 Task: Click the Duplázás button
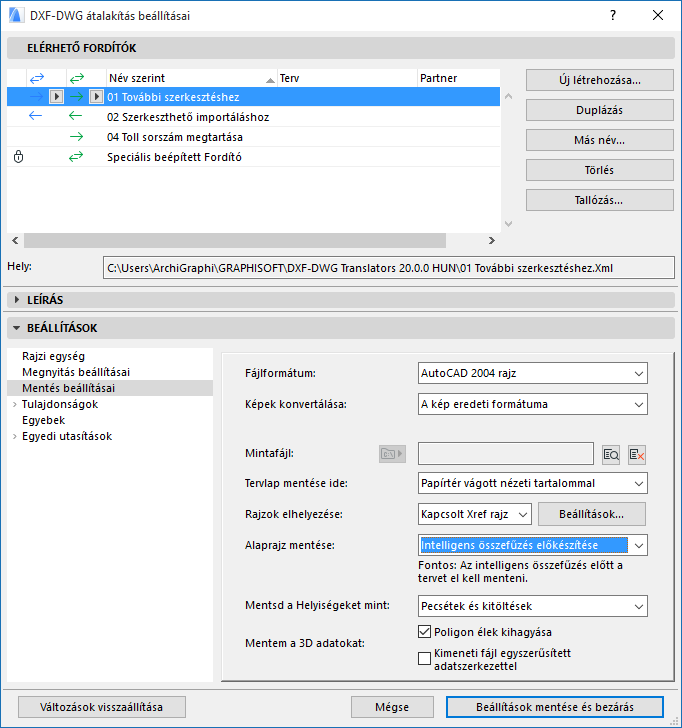pyautogui.click(x=599, y=110)
